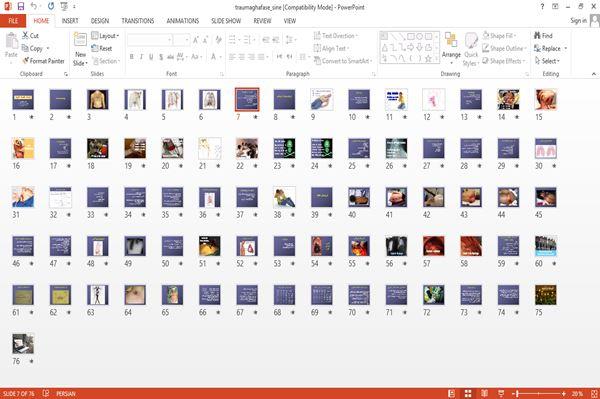Open the FILE tab
Screen dimensions: 600x399
tap(13, 21)
